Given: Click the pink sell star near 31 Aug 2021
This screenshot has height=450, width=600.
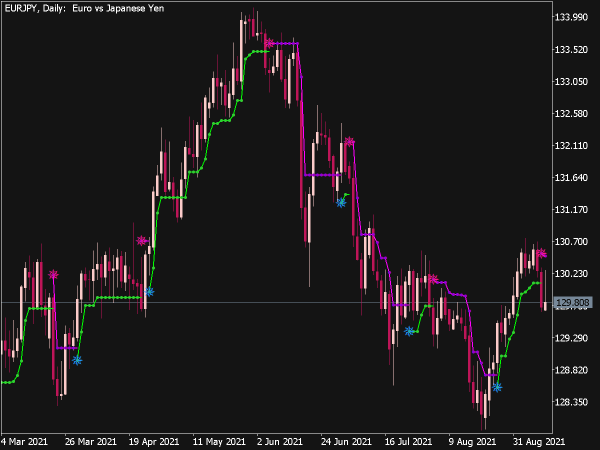Looking at the screenshot, I should point(541,253).
